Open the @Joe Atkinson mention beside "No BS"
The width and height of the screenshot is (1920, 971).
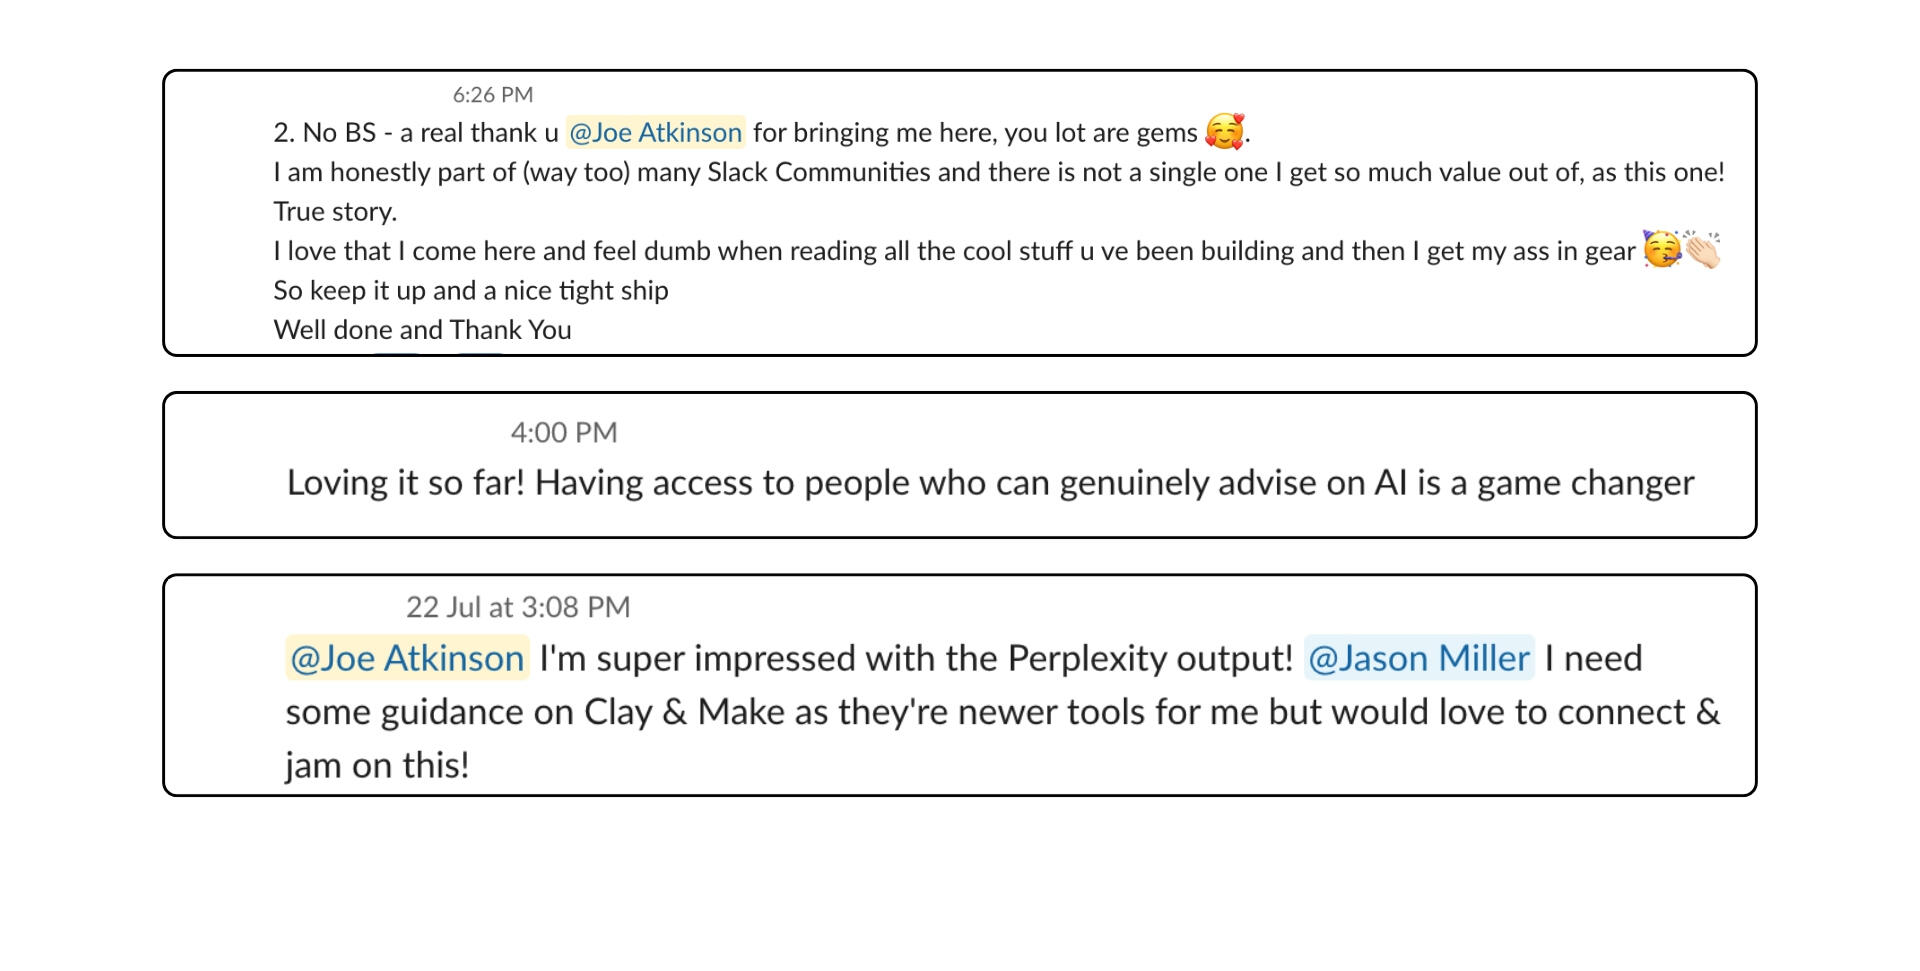coord(655,133)
